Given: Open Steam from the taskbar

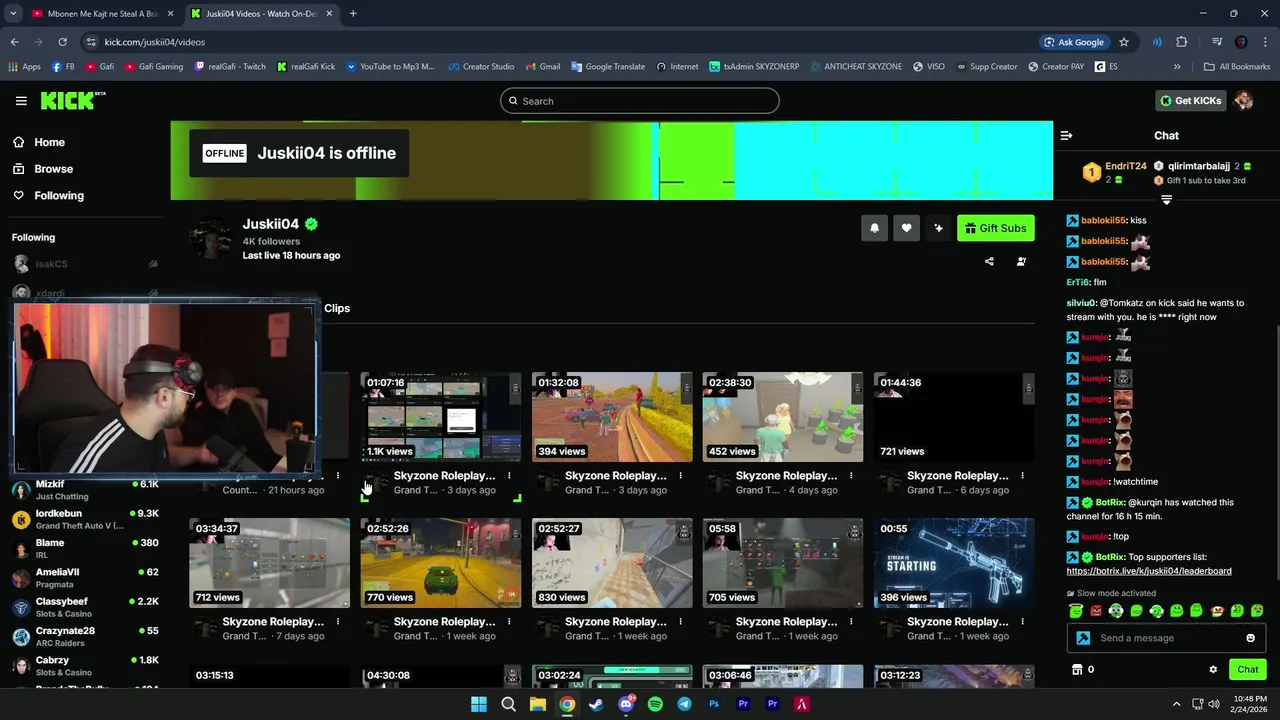Looking at the screenshot, I should 596,704.
